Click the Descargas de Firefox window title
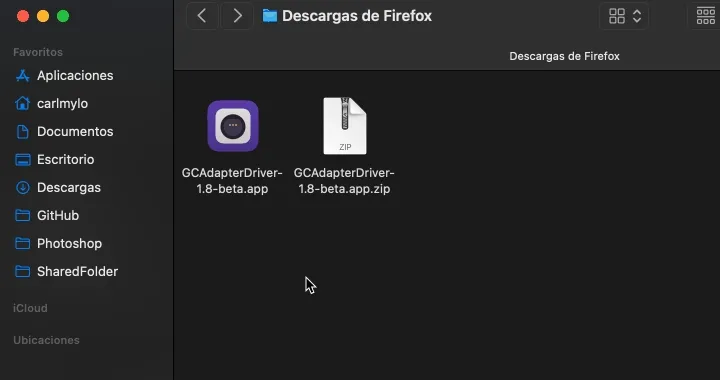Image resolution: width=720 pixels, height=380 pixels. [357, 16]
